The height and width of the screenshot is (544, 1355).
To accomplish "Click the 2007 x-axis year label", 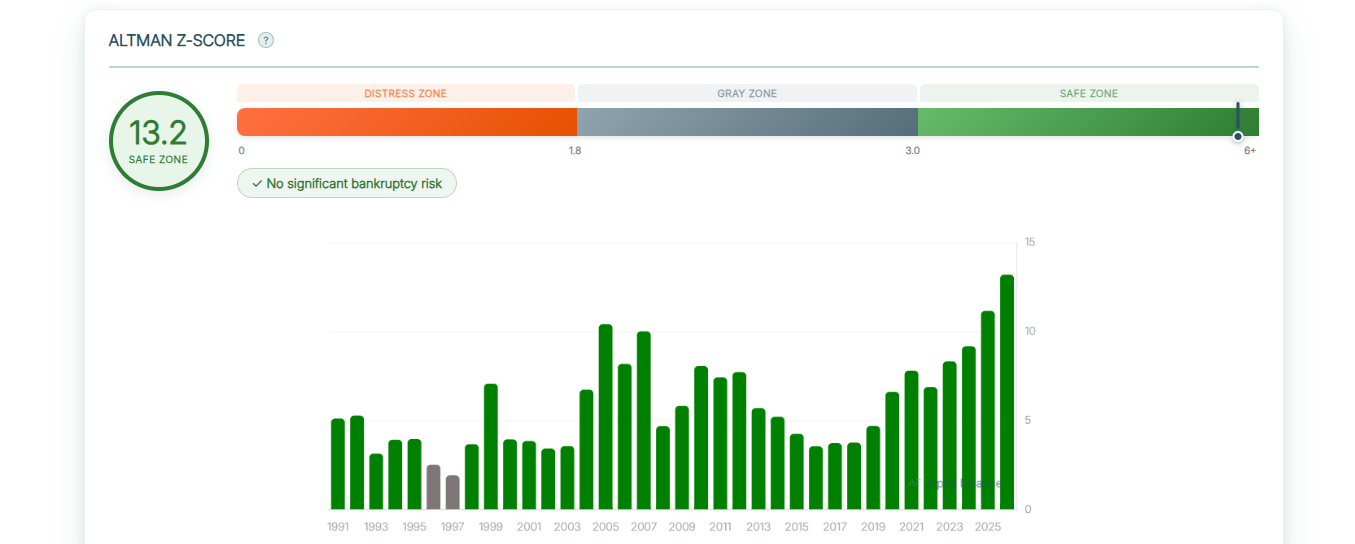I will pos(643,527).
